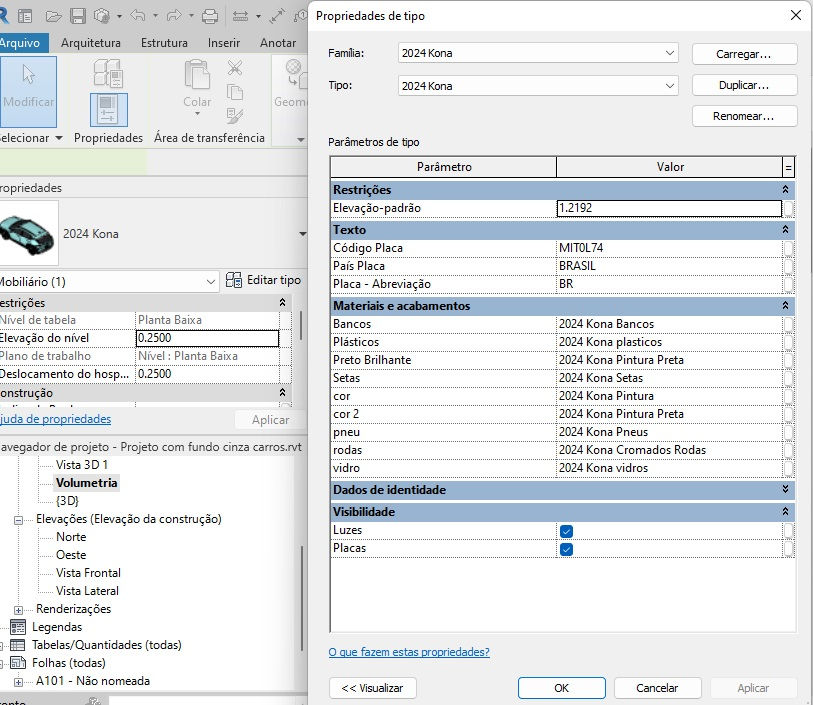The image size is (813, 705).
Task: Click the associate parameter box on the rodas row
Action: click(x=788, y=450)
